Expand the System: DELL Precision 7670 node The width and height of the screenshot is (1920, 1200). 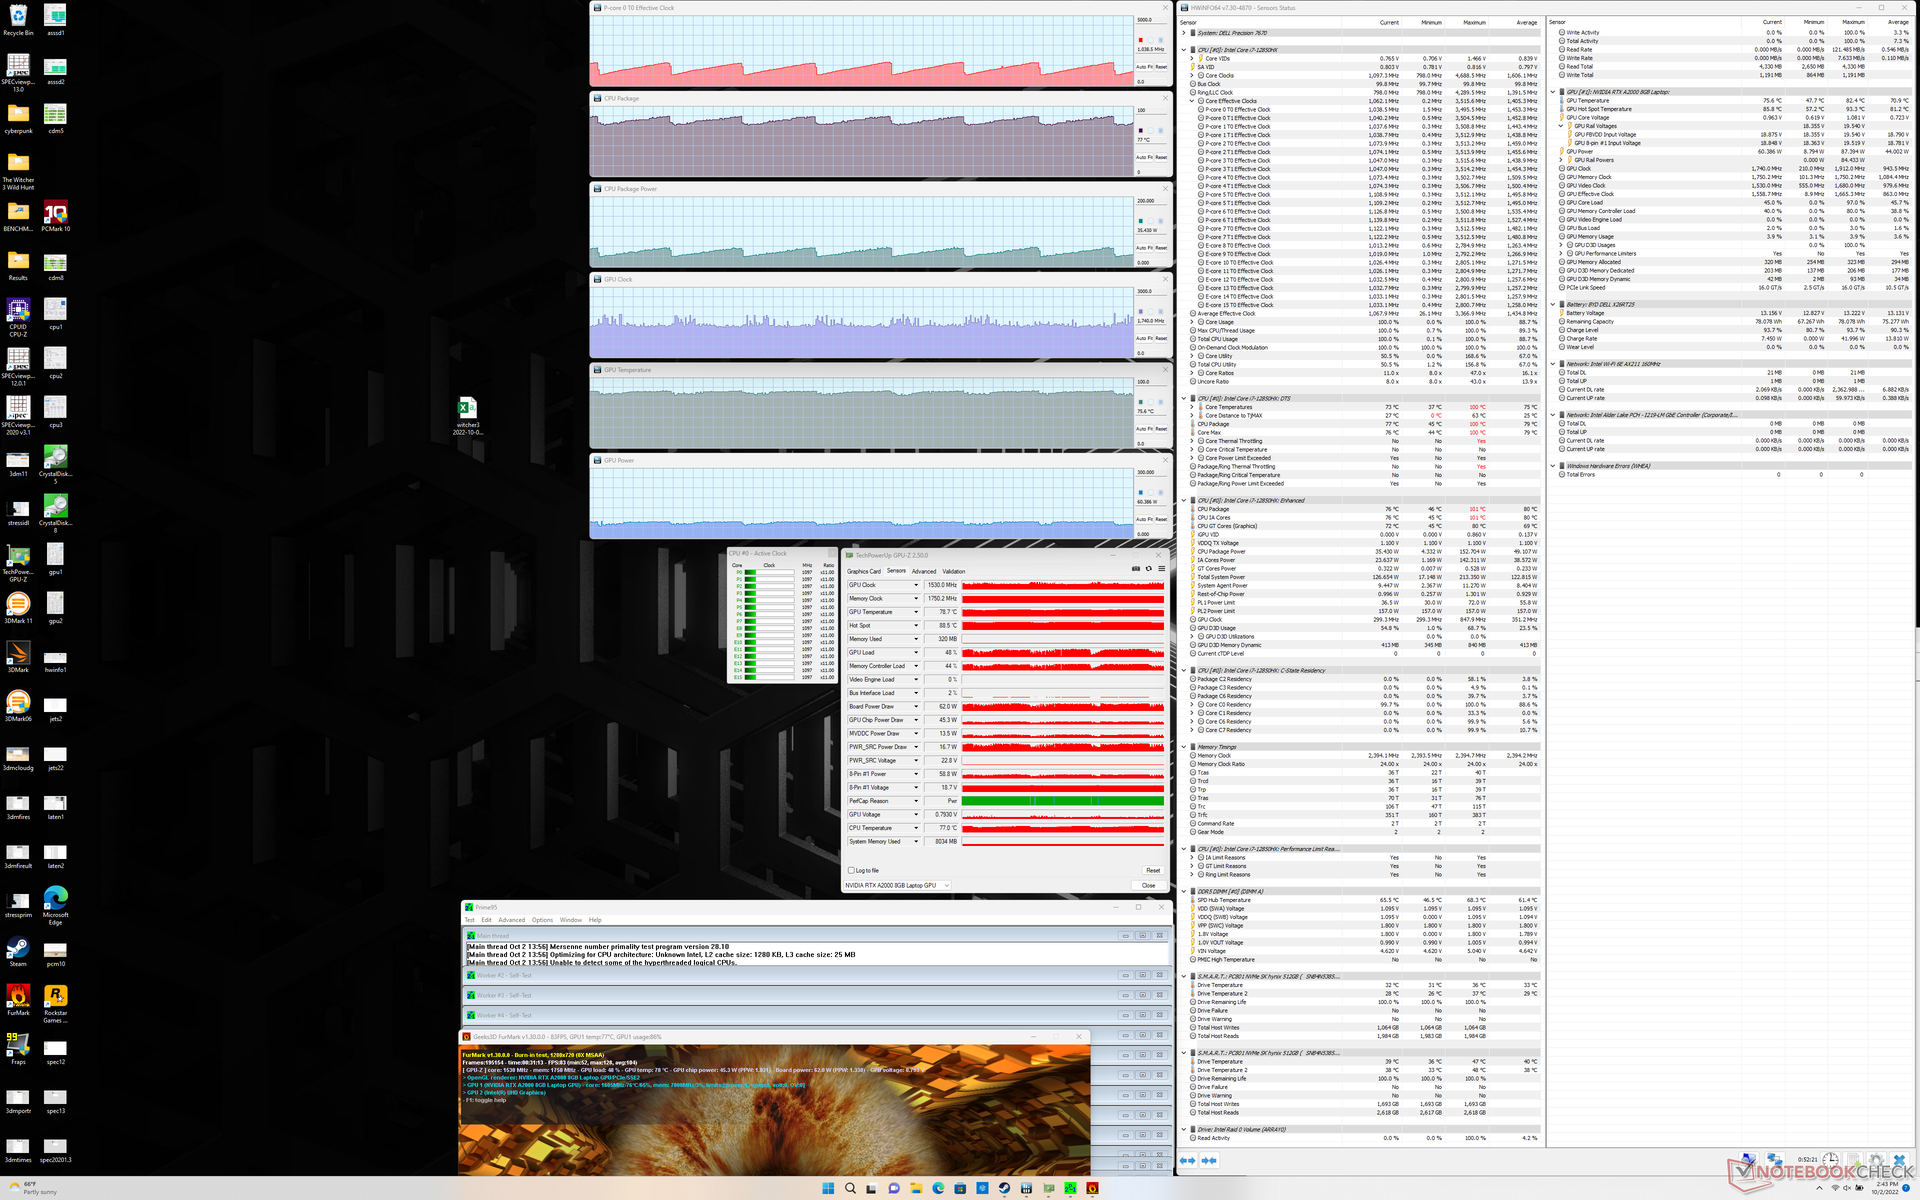click(1185, 33)
